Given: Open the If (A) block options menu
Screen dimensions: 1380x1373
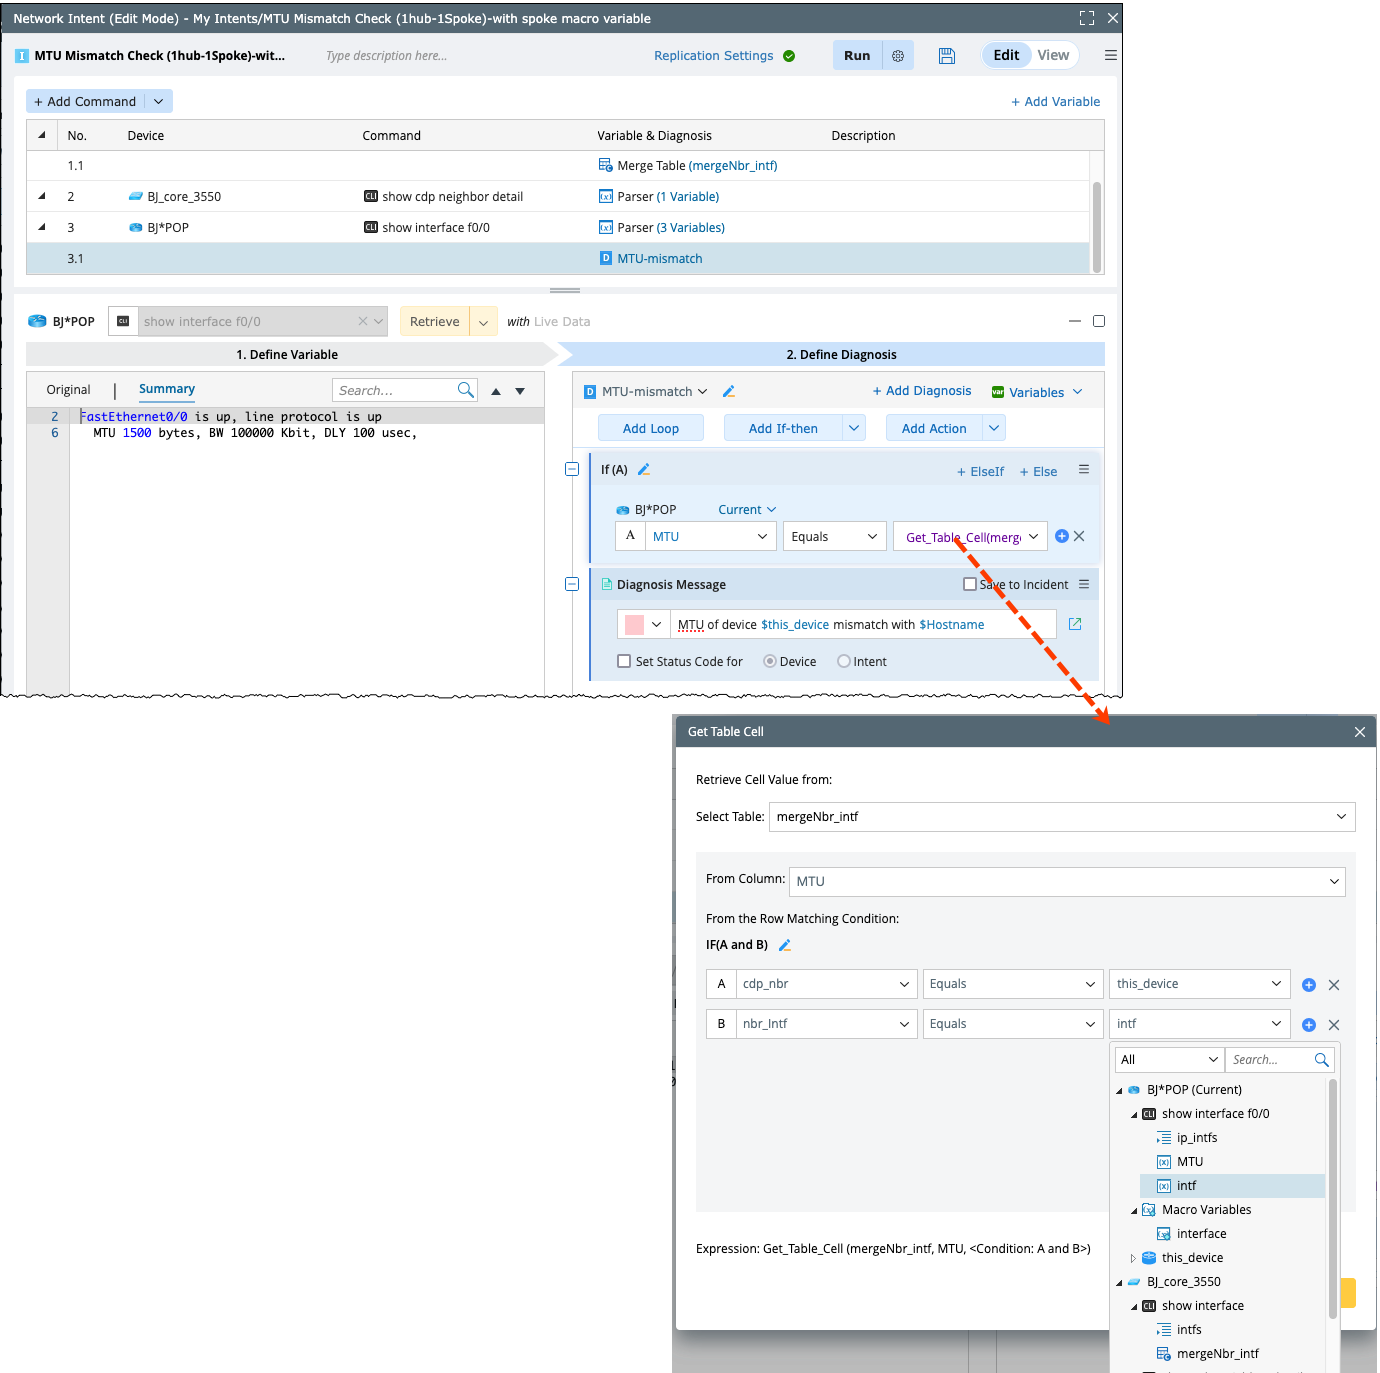Looking at the screenshot, I should click(1084, 469).
